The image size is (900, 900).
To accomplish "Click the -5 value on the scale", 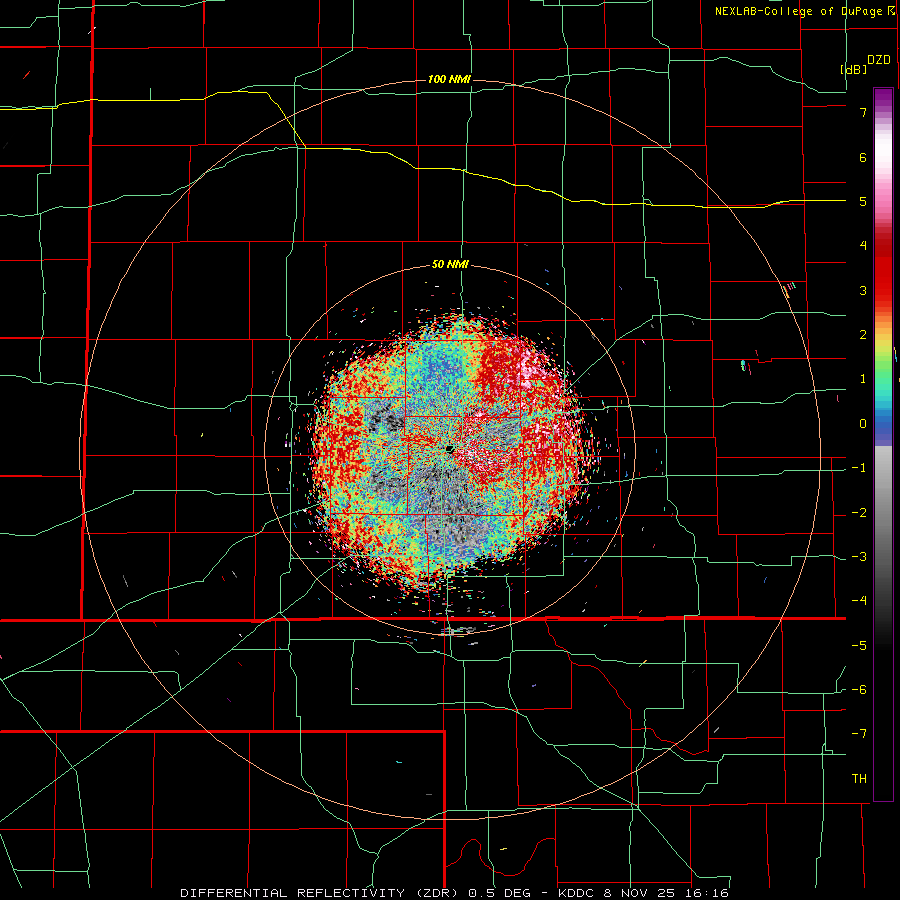I will pos(859,646).
